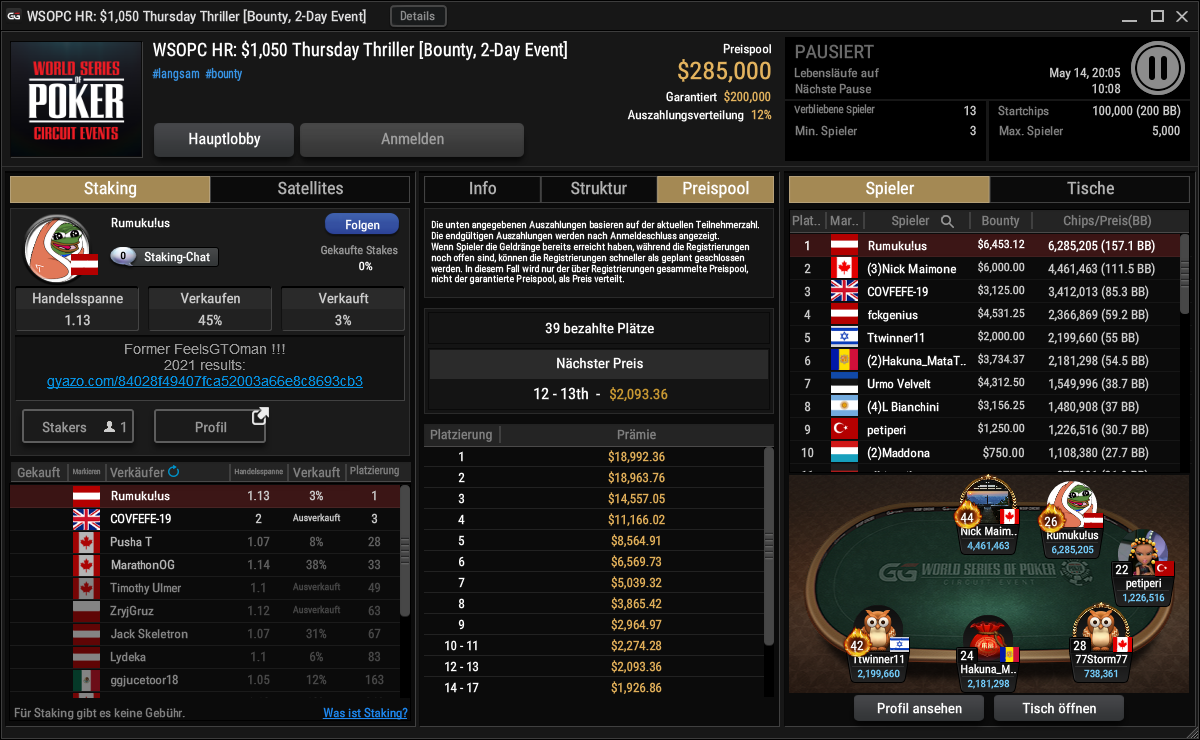The width and height of the screenshot is (1200, 740).
Task: Follow Rumukulus with the Folgen button
Action: 361,224
